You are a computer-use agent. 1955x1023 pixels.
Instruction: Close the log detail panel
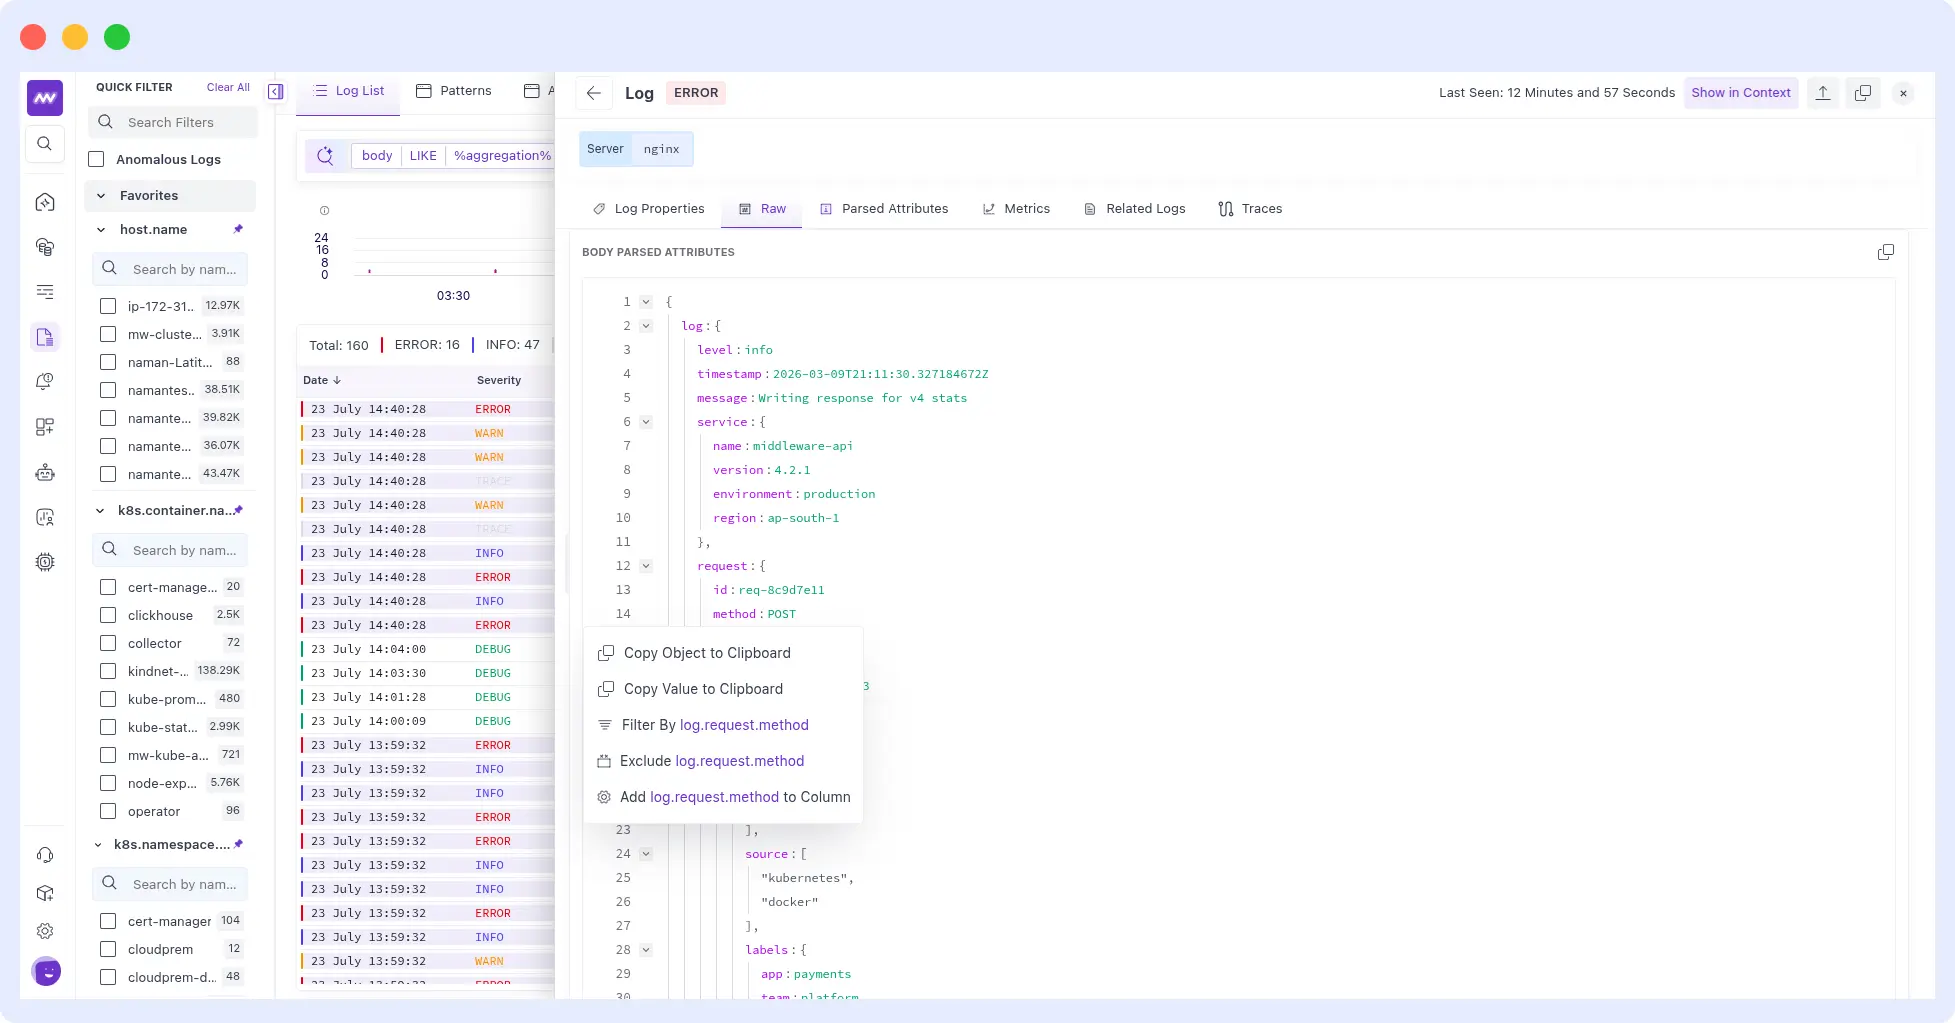(1903, 93)
